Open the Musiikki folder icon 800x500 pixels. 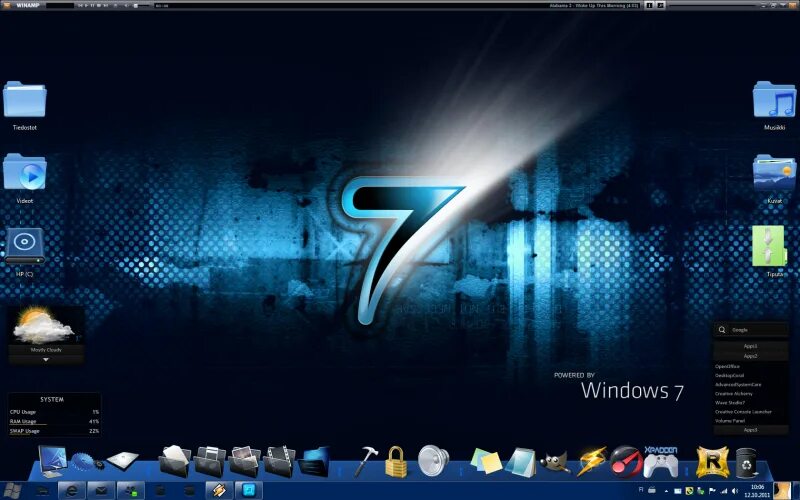[x=774, y=99]
